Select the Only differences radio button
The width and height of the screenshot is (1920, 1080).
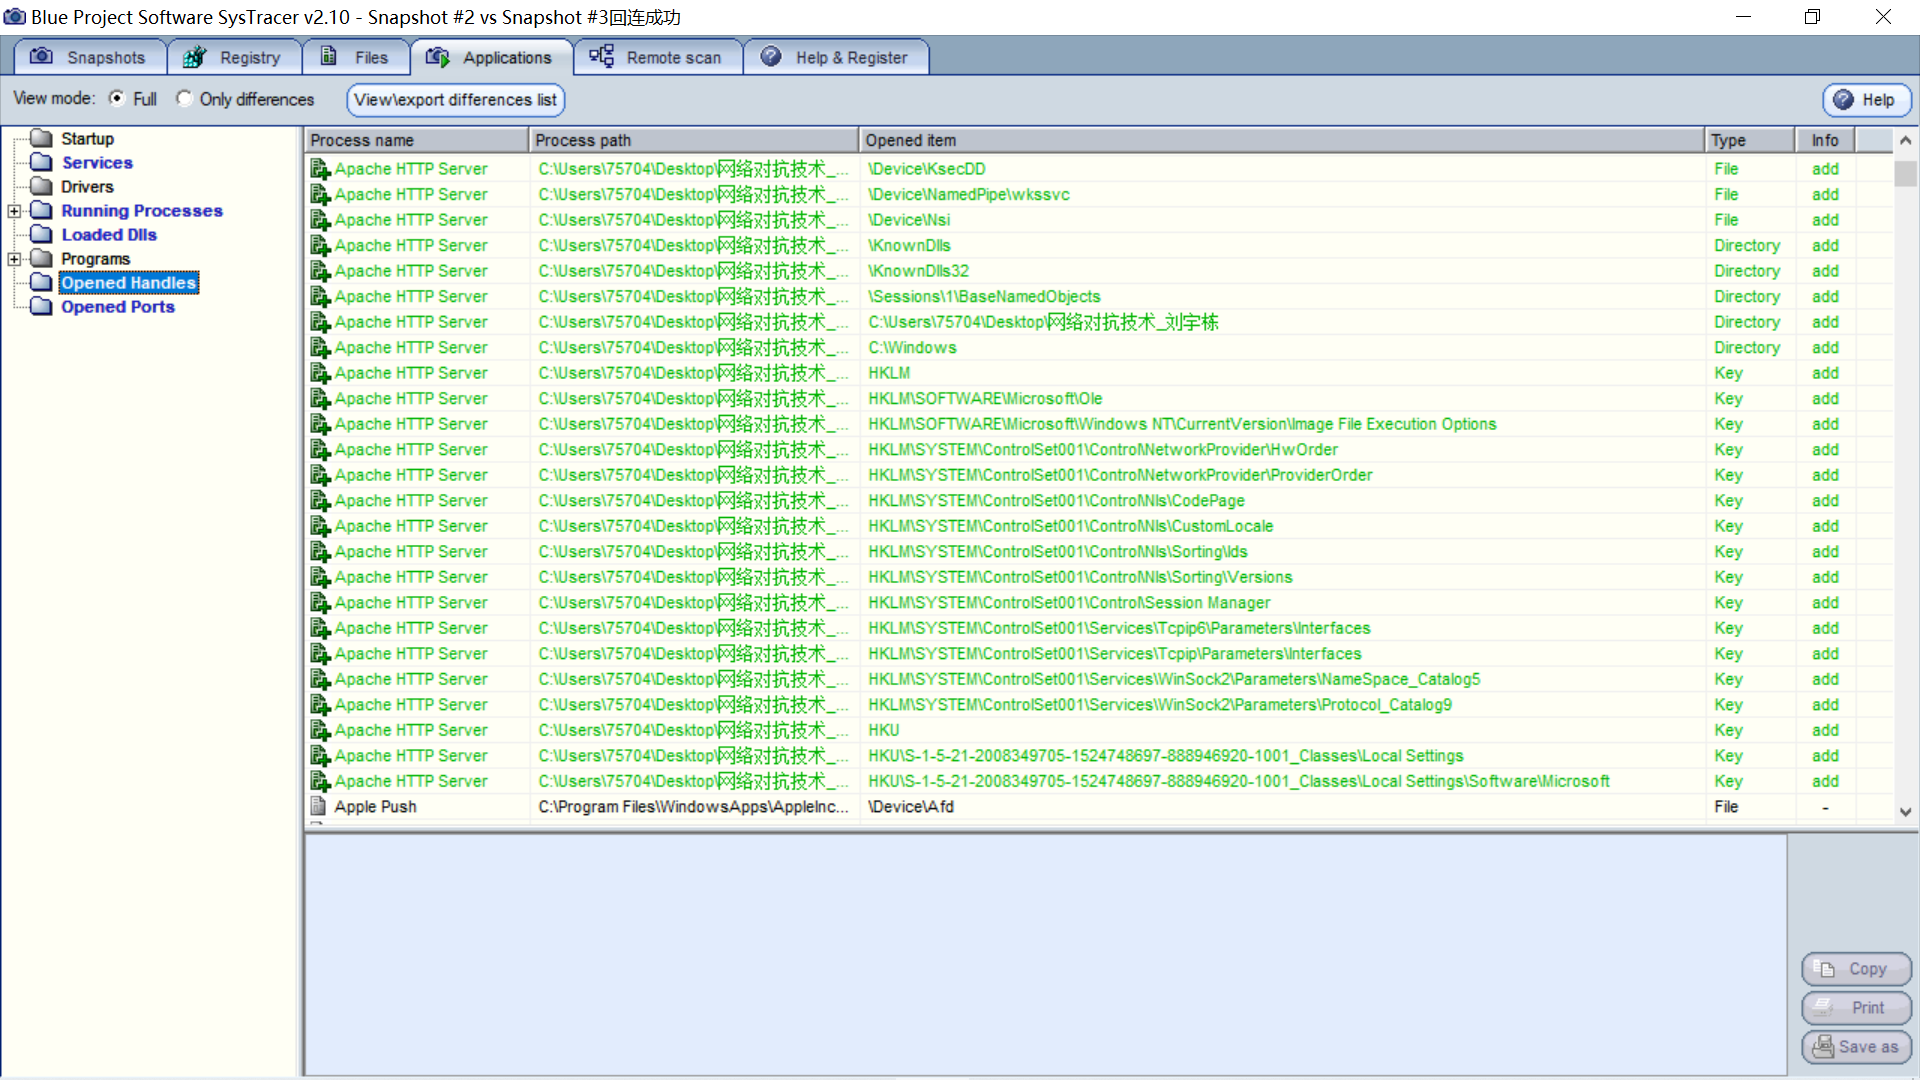[184, 98]
